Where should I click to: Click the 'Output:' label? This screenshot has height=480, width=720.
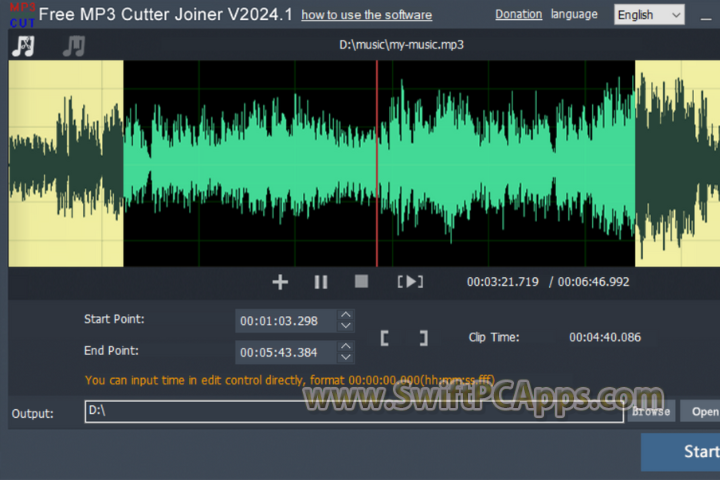coord(33,414)
